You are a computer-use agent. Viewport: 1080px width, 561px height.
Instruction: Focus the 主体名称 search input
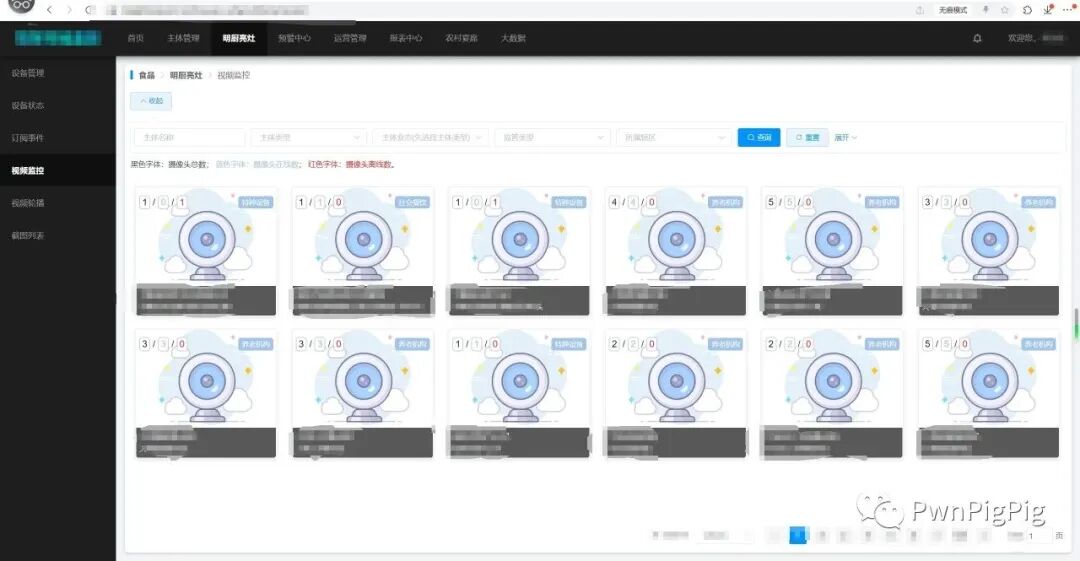(189, 138)
